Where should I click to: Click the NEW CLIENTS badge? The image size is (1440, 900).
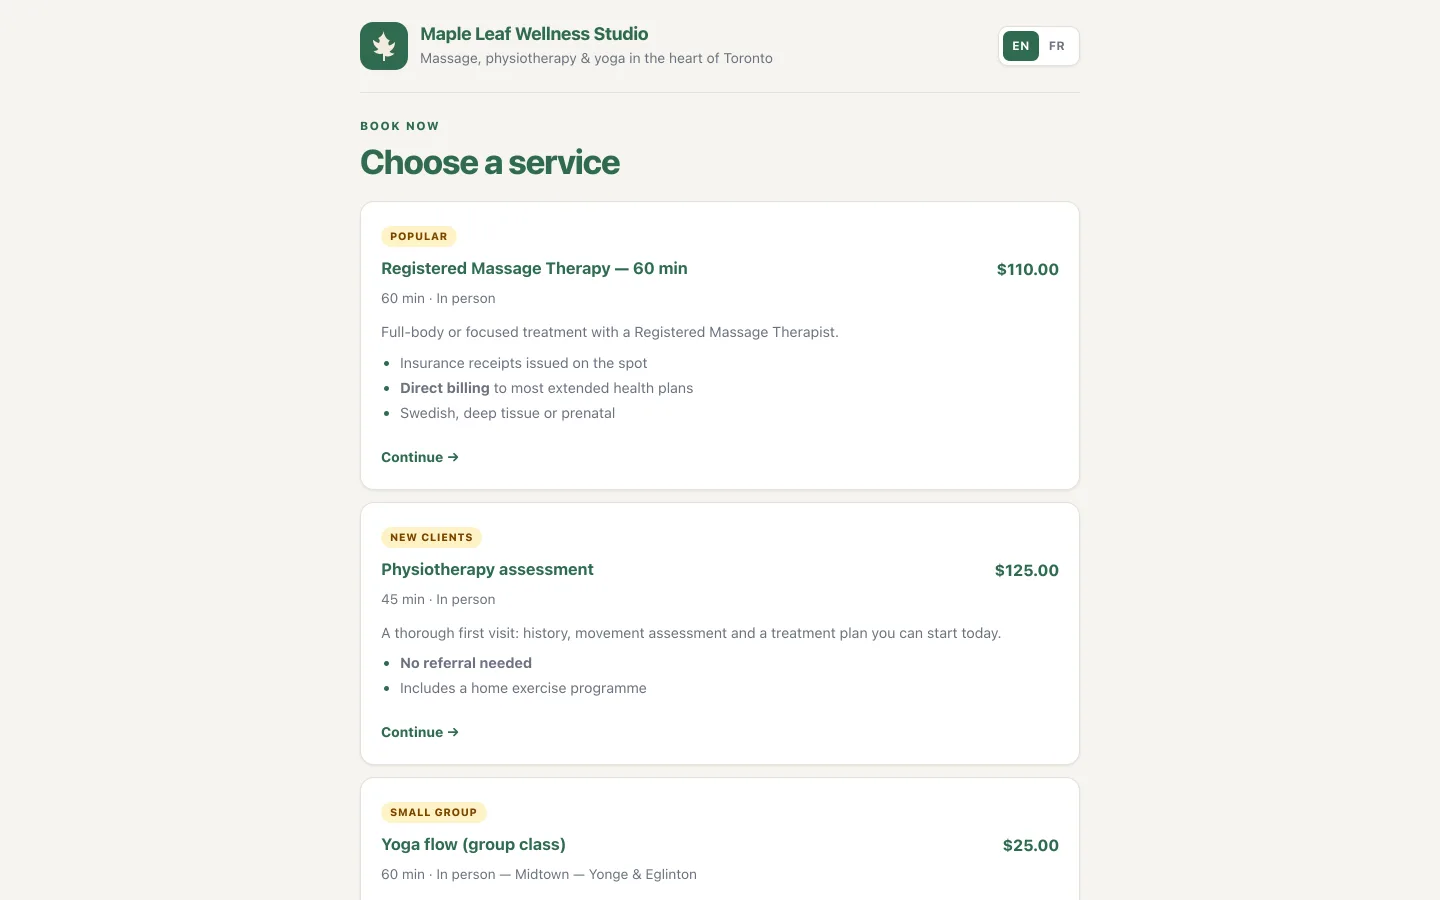click(x=431, y=538)
